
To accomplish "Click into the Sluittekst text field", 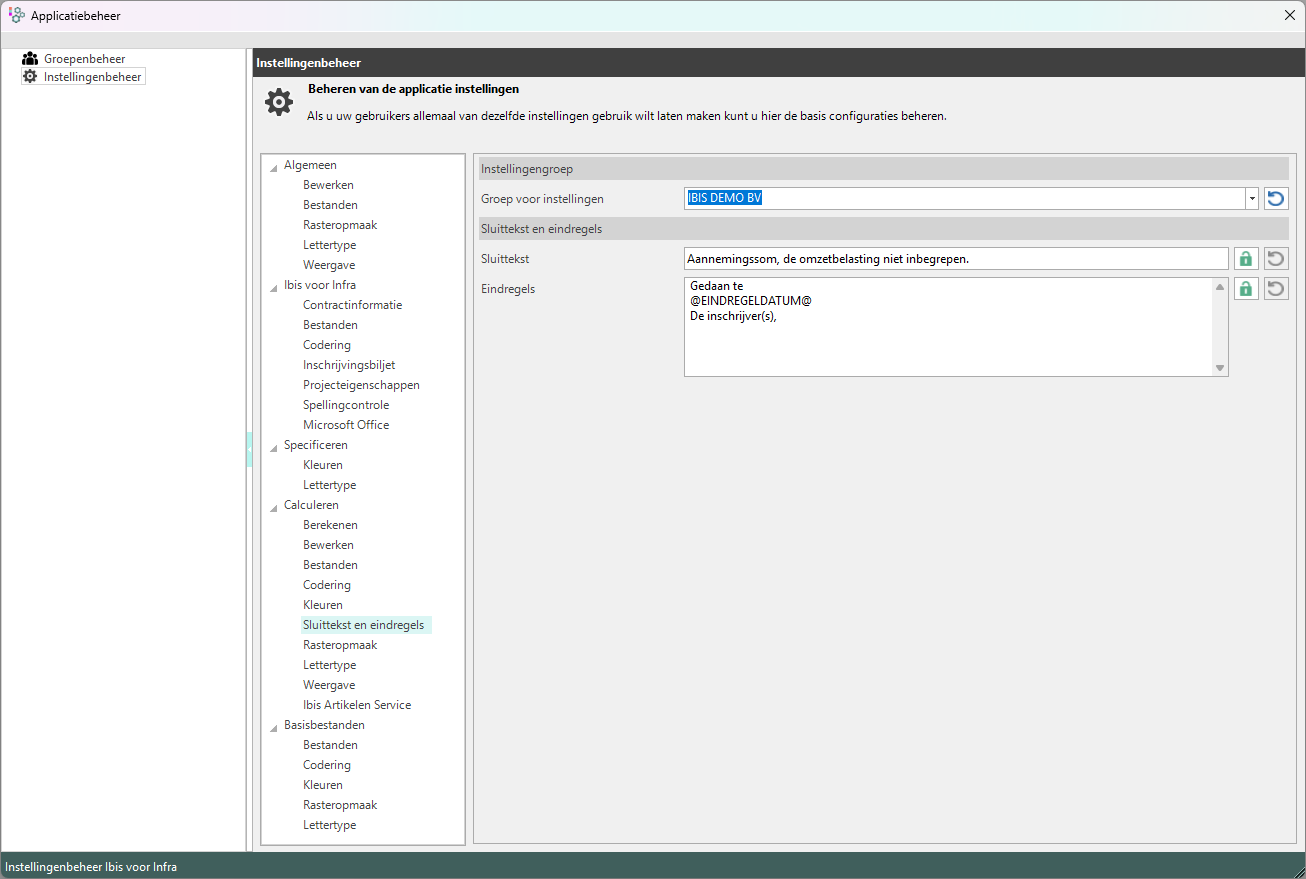I will click(x=955, y=259).
